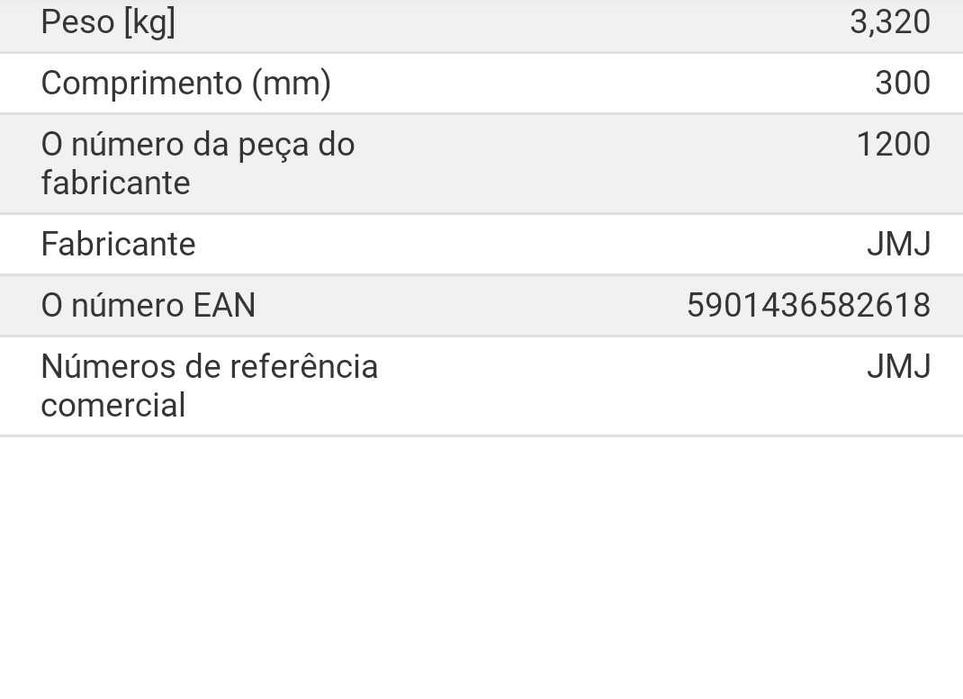The width and height of the screenshot is (963, 699).
Task: Select the length value 300
Action: point(902,83)
